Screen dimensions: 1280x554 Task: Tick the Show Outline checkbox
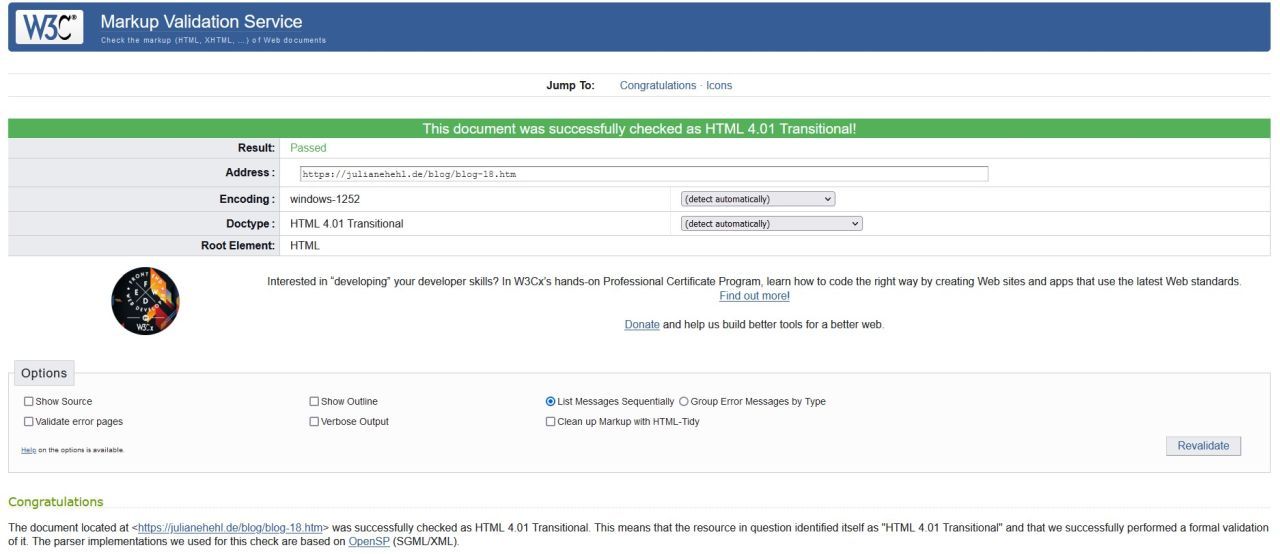(314, 402)
